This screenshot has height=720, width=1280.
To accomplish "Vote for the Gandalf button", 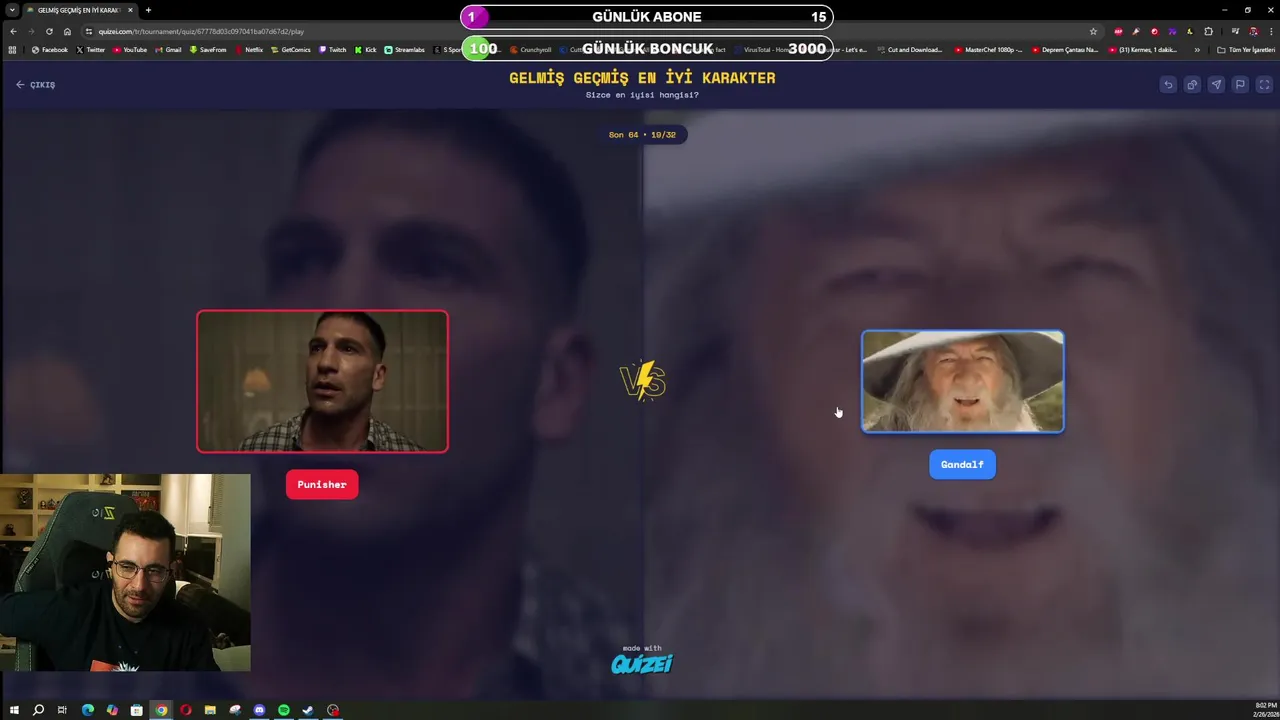I will (x=962, y=465).
